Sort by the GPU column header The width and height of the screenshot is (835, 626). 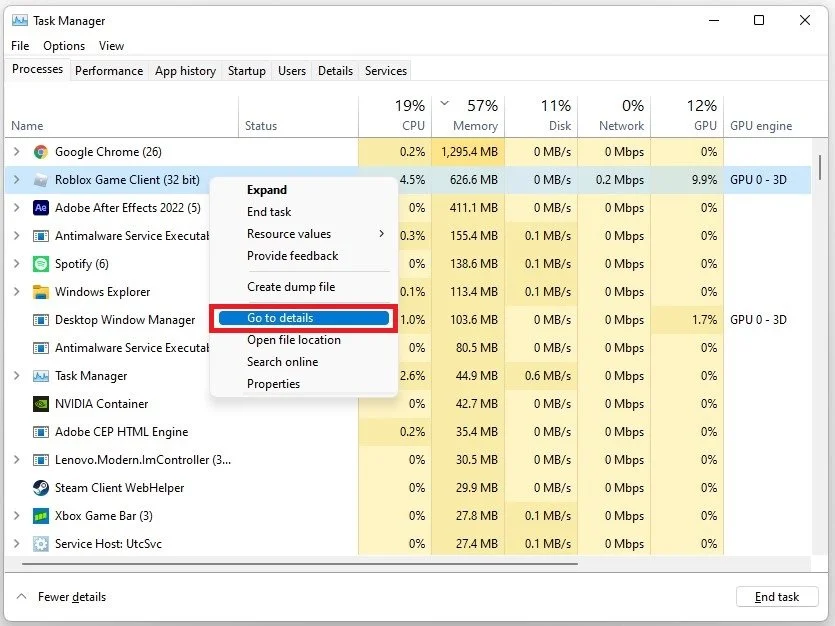pos(687,116)
